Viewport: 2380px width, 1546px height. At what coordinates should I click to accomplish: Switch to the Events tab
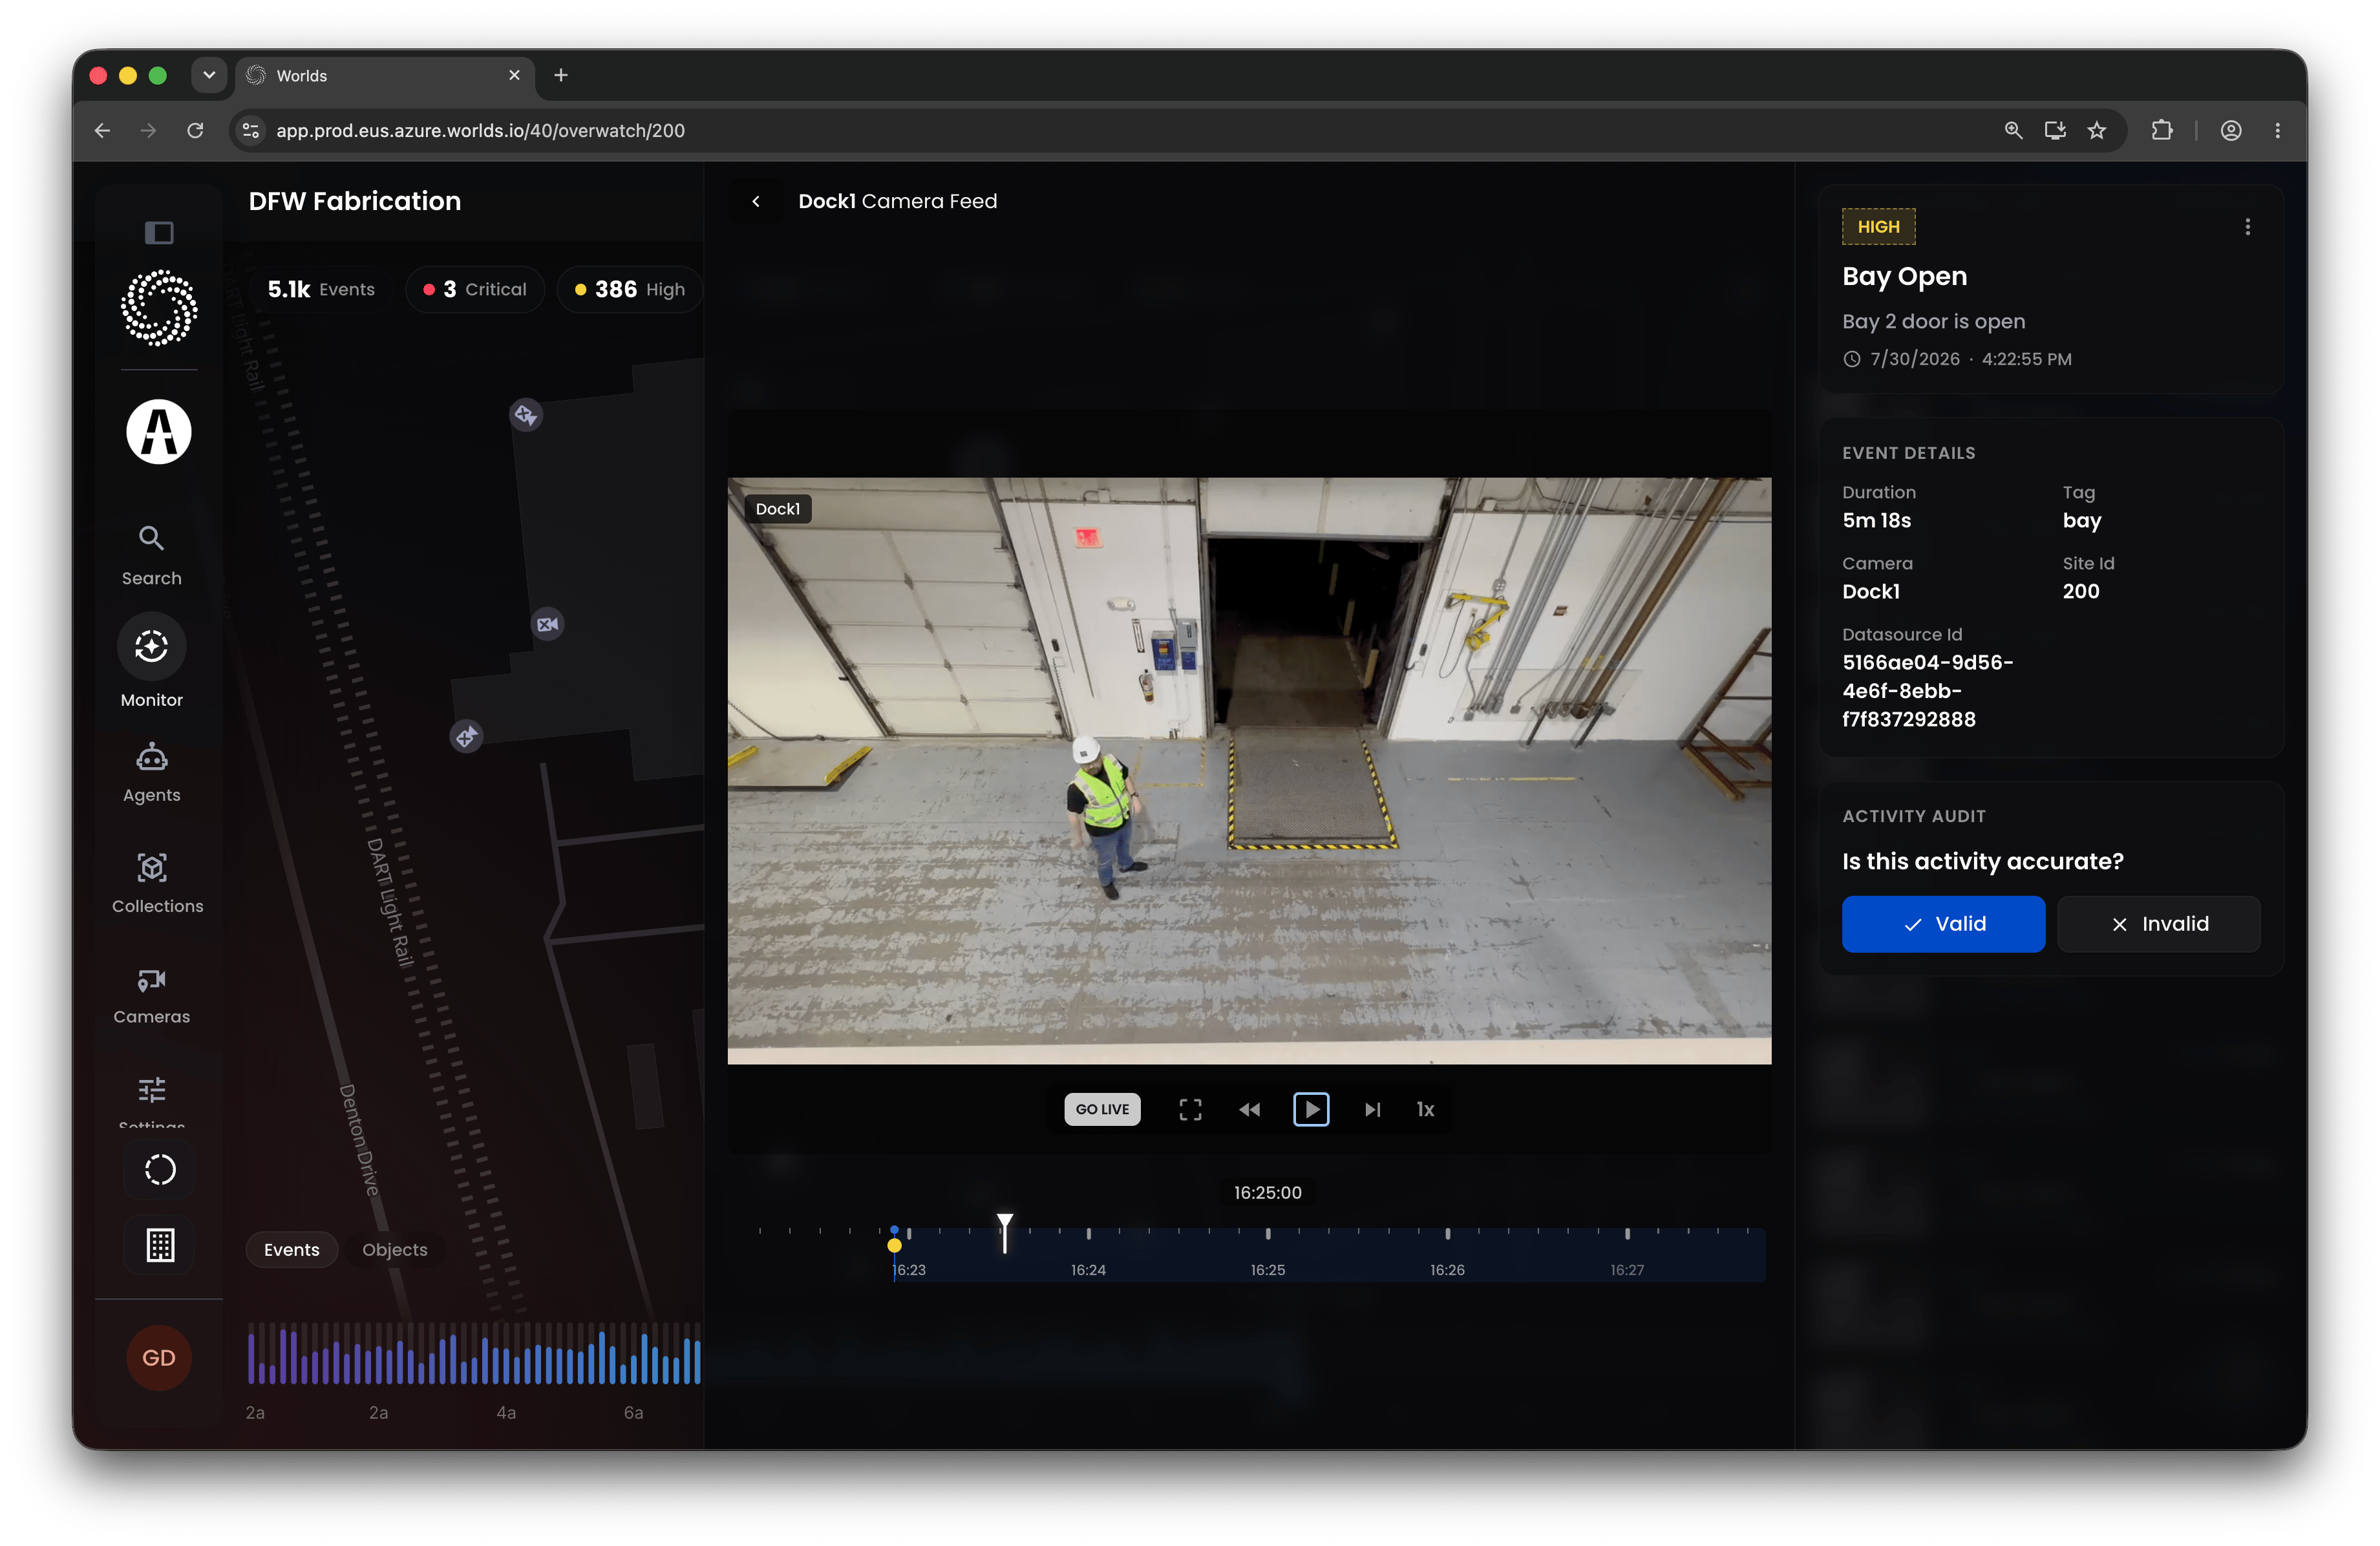click(292, 1249)
